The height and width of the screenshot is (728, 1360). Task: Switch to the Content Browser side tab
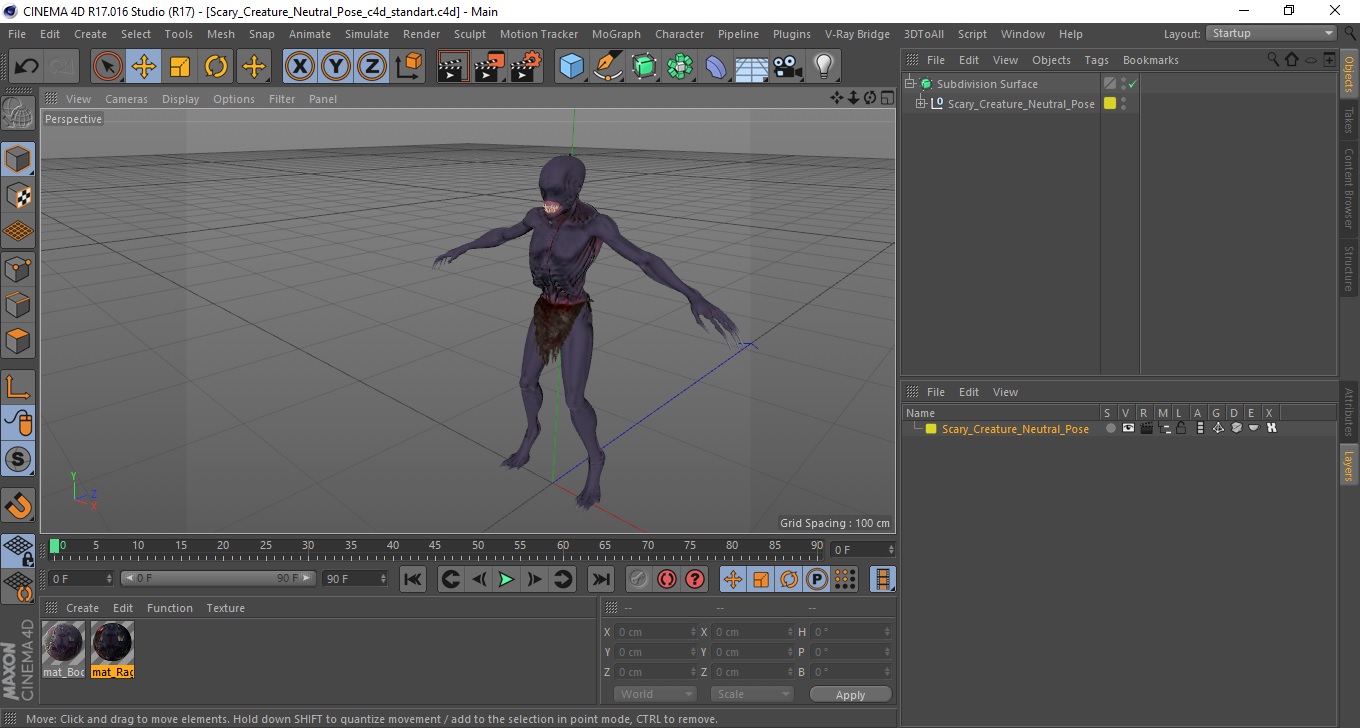click(x=1349, y=188)
